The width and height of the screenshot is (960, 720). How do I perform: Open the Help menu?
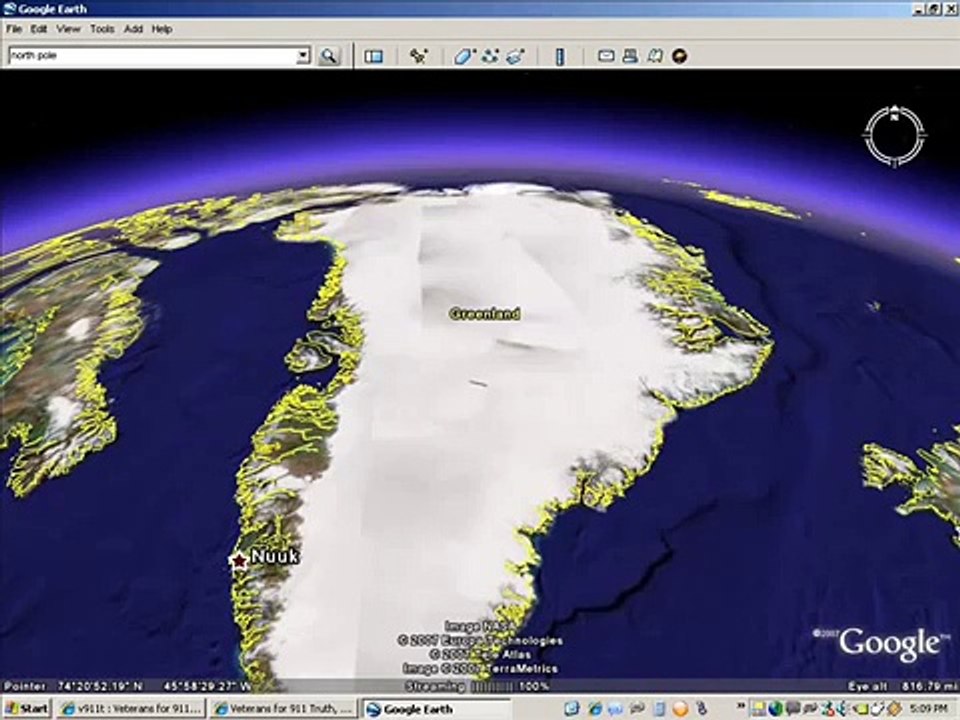pos(162,29)
